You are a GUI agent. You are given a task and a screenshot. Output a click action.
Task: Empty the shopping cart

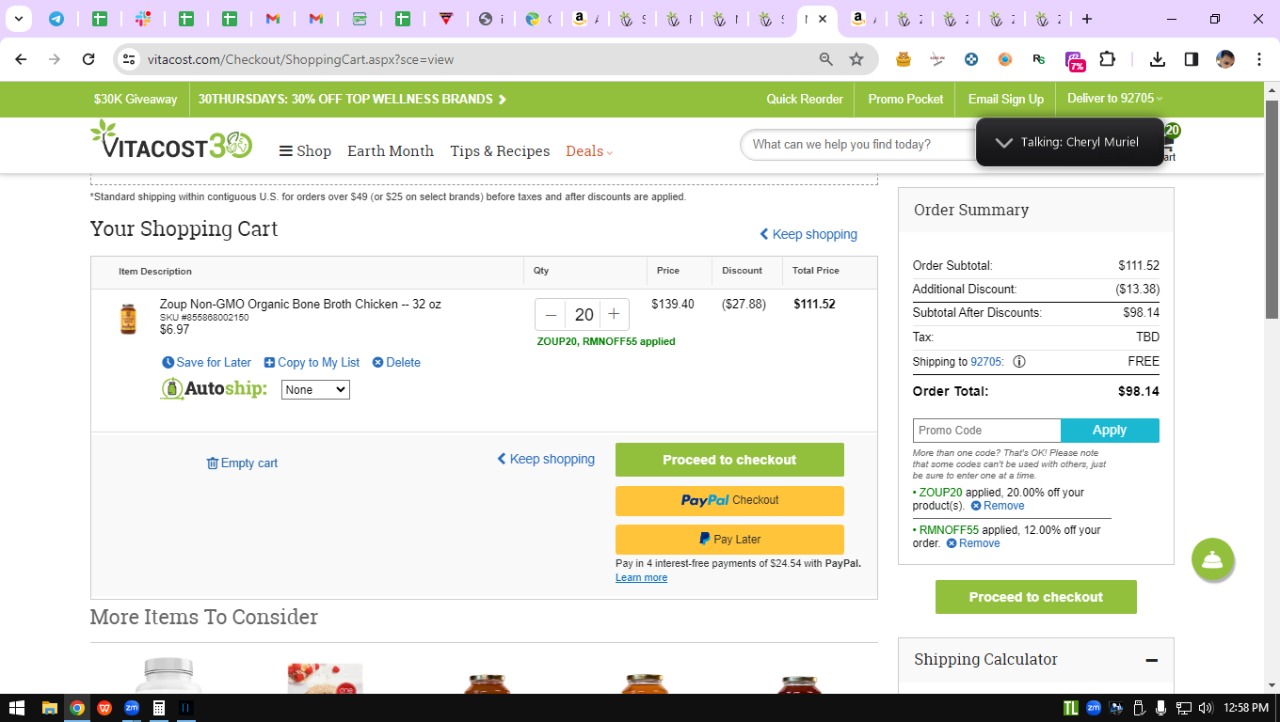click(242, 463)
